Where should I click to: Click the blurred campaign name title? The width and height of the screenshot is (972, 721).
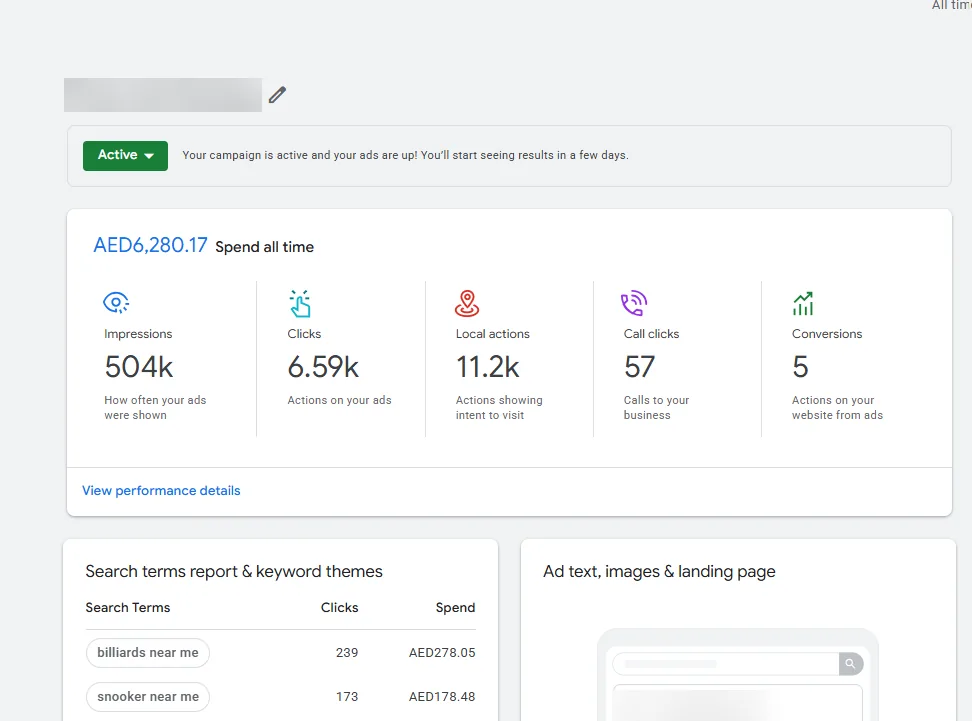click(162, 95)
